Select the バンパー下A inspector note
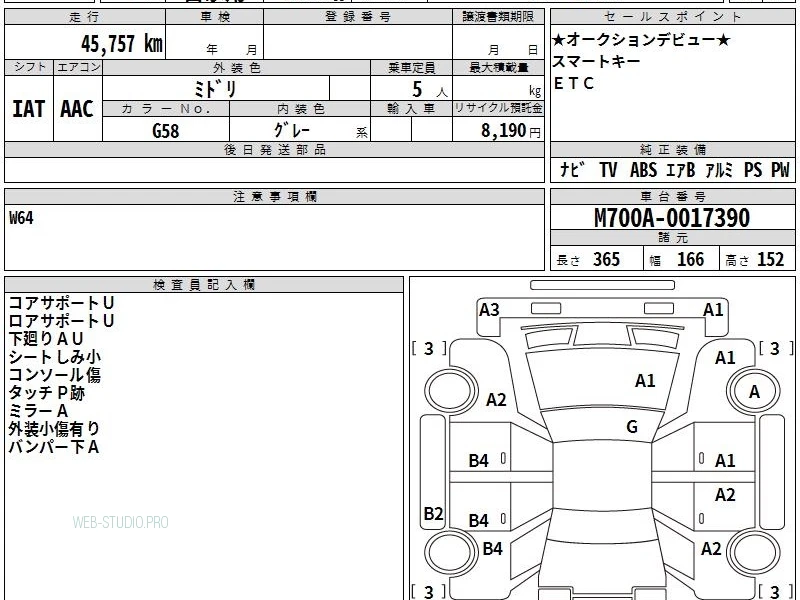This screenshot has width=800, height=600. (54, 447)
